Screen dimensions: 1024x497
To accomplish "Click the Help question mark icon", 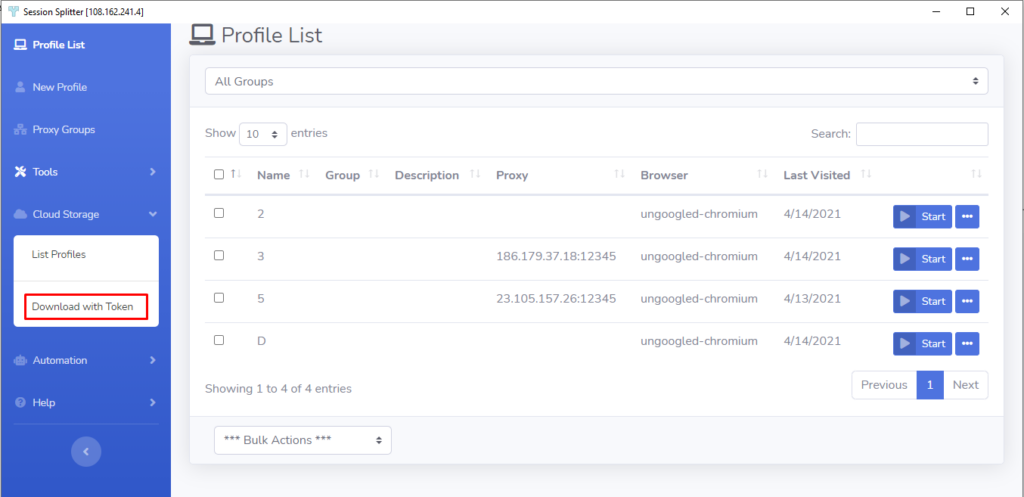I will tap(20, 402).
